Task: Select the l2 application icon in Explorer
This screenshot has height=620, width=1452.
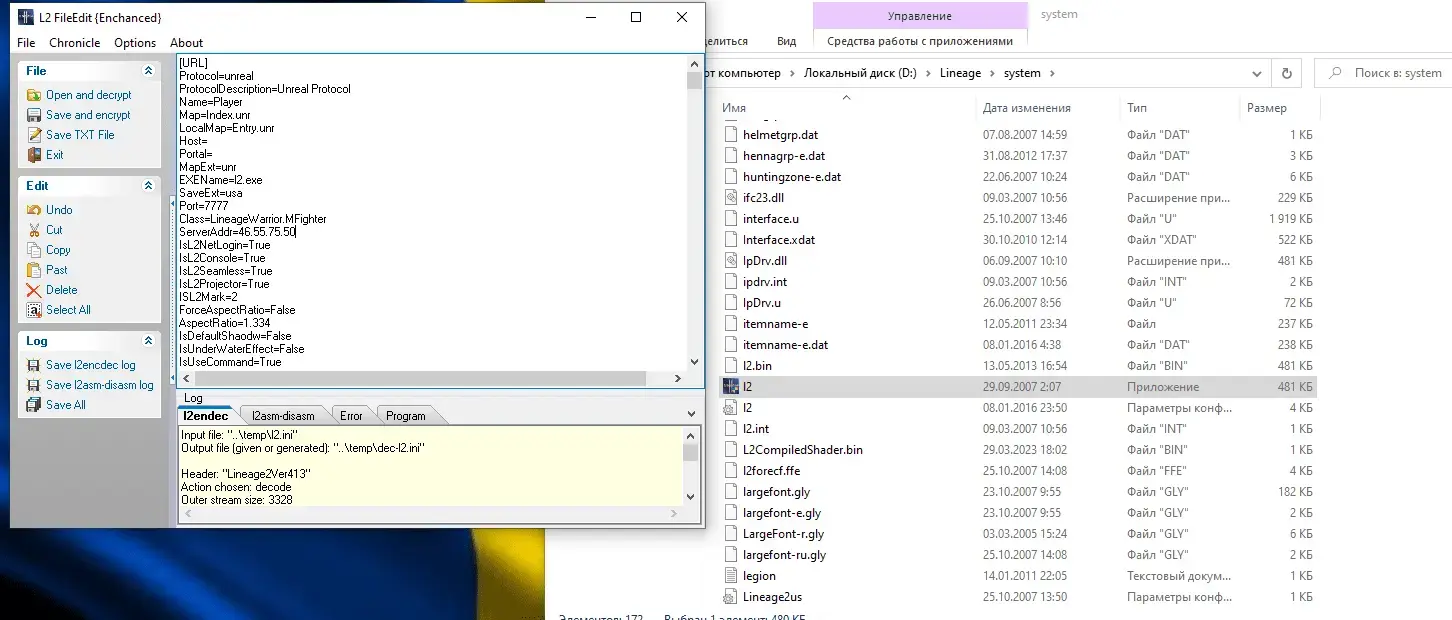Action: [730, 387]
